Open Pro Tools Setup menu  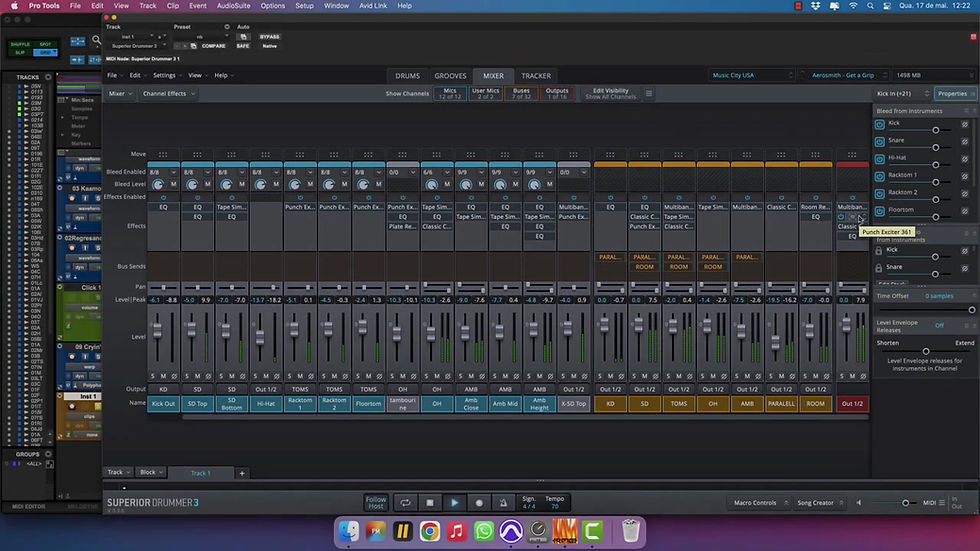click(x=304, y=6)
